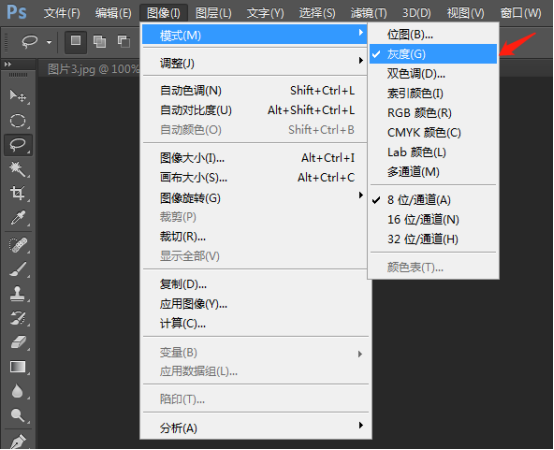Open tool preset picker dropdown arrow
Screen dimensions: 554x450
pyautogui.click(x=49, y=42)
